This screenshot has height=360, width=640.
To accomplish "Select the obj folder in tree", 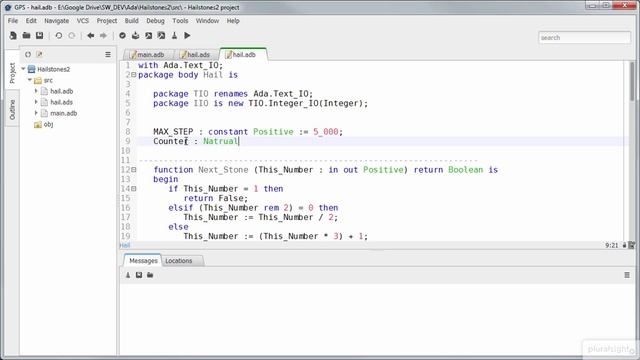I will pos(48,124).
